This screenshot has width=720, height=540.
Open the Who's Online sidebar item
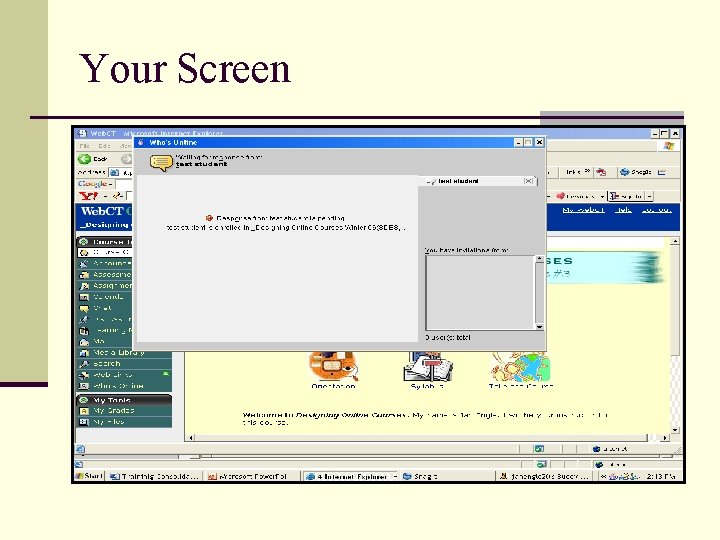[x=118, y=386]
